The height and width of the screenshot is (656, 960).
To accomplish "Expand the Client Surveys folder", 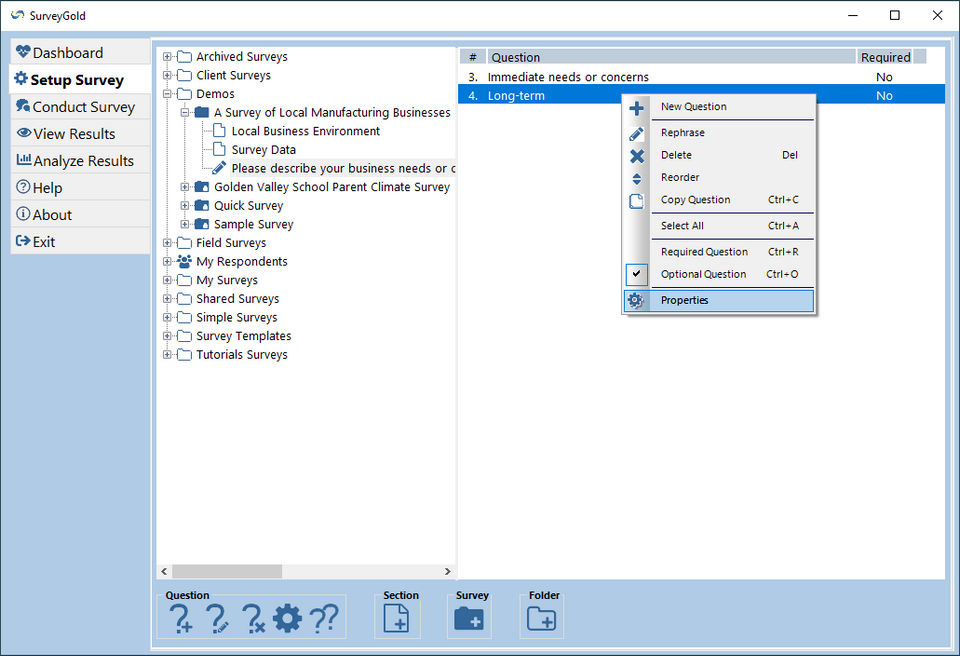I will [167, 75].
